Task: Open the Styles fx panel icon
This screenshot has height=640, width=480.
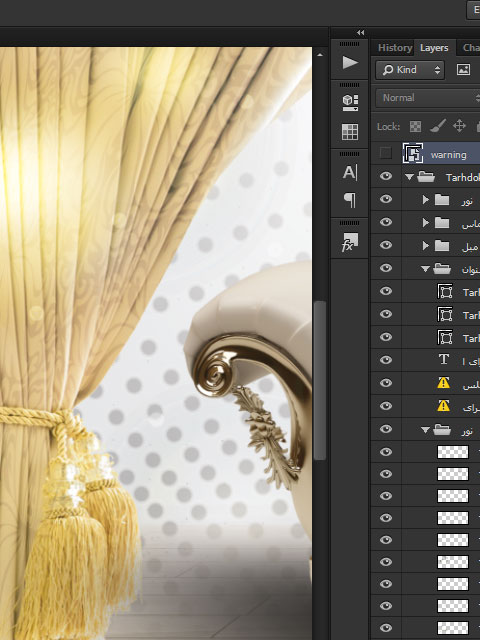Action: click(x=350, y=242)
